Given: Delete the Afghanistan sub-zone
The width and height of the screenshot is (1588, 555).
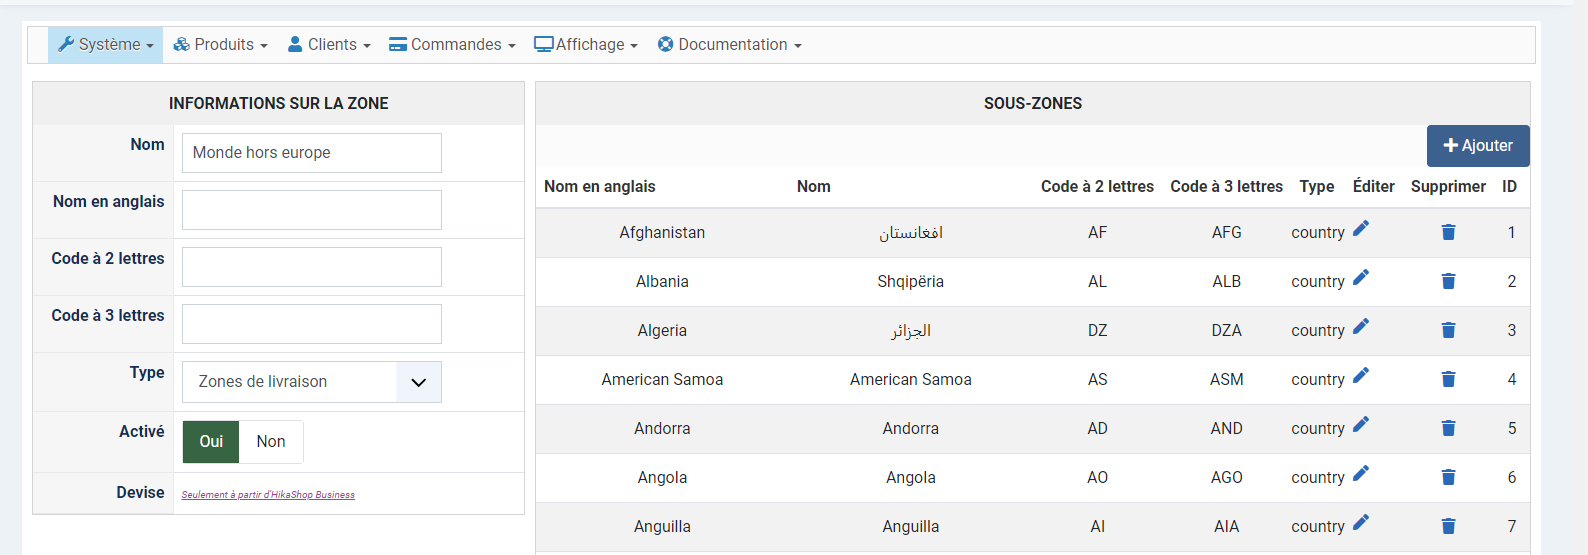Looking at the screenshot, I should click(1448, 232).
